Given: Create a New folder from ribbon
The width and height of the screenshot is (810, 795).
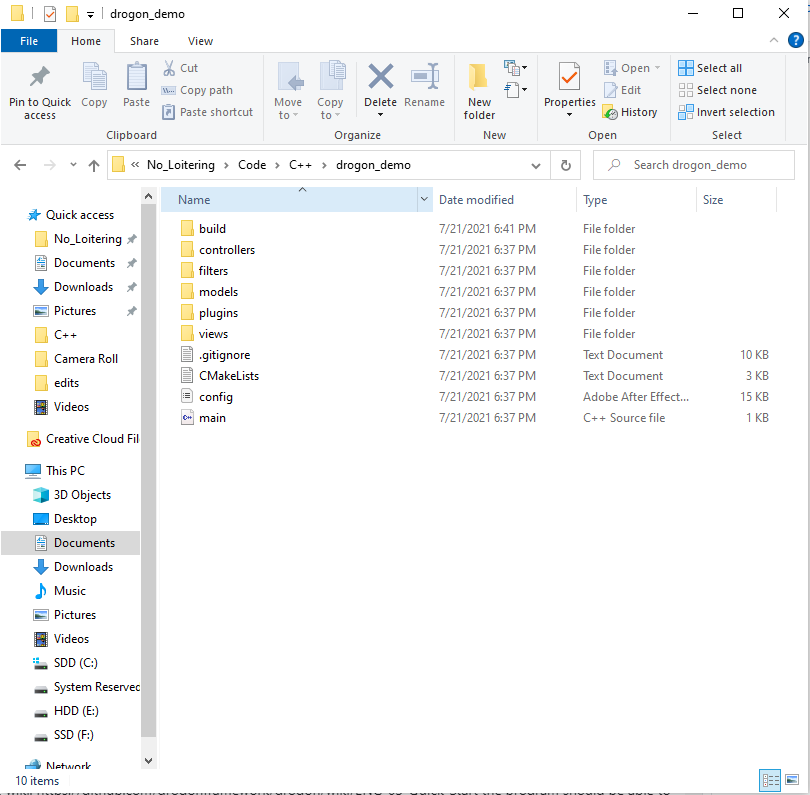Looking at the screenshot, I should tap(479, 92).
